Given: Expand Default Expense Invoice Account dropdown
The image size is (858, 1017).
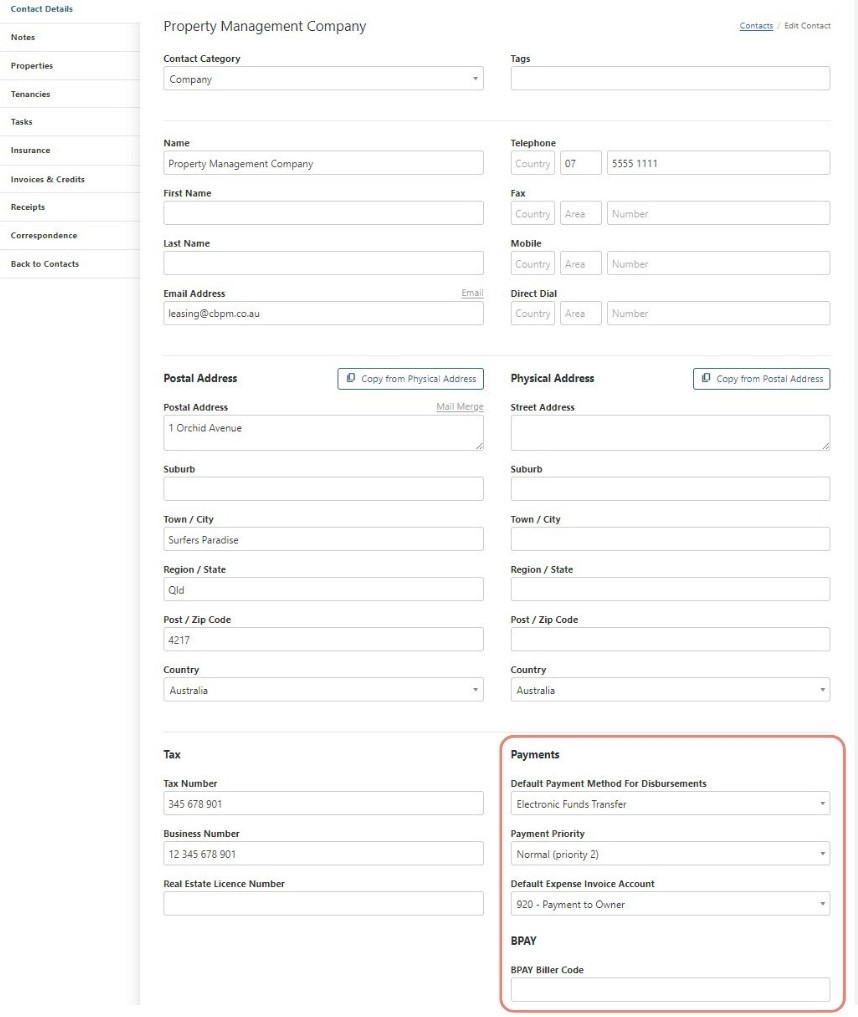Looking at the screenshot, I should click(670, 904).
